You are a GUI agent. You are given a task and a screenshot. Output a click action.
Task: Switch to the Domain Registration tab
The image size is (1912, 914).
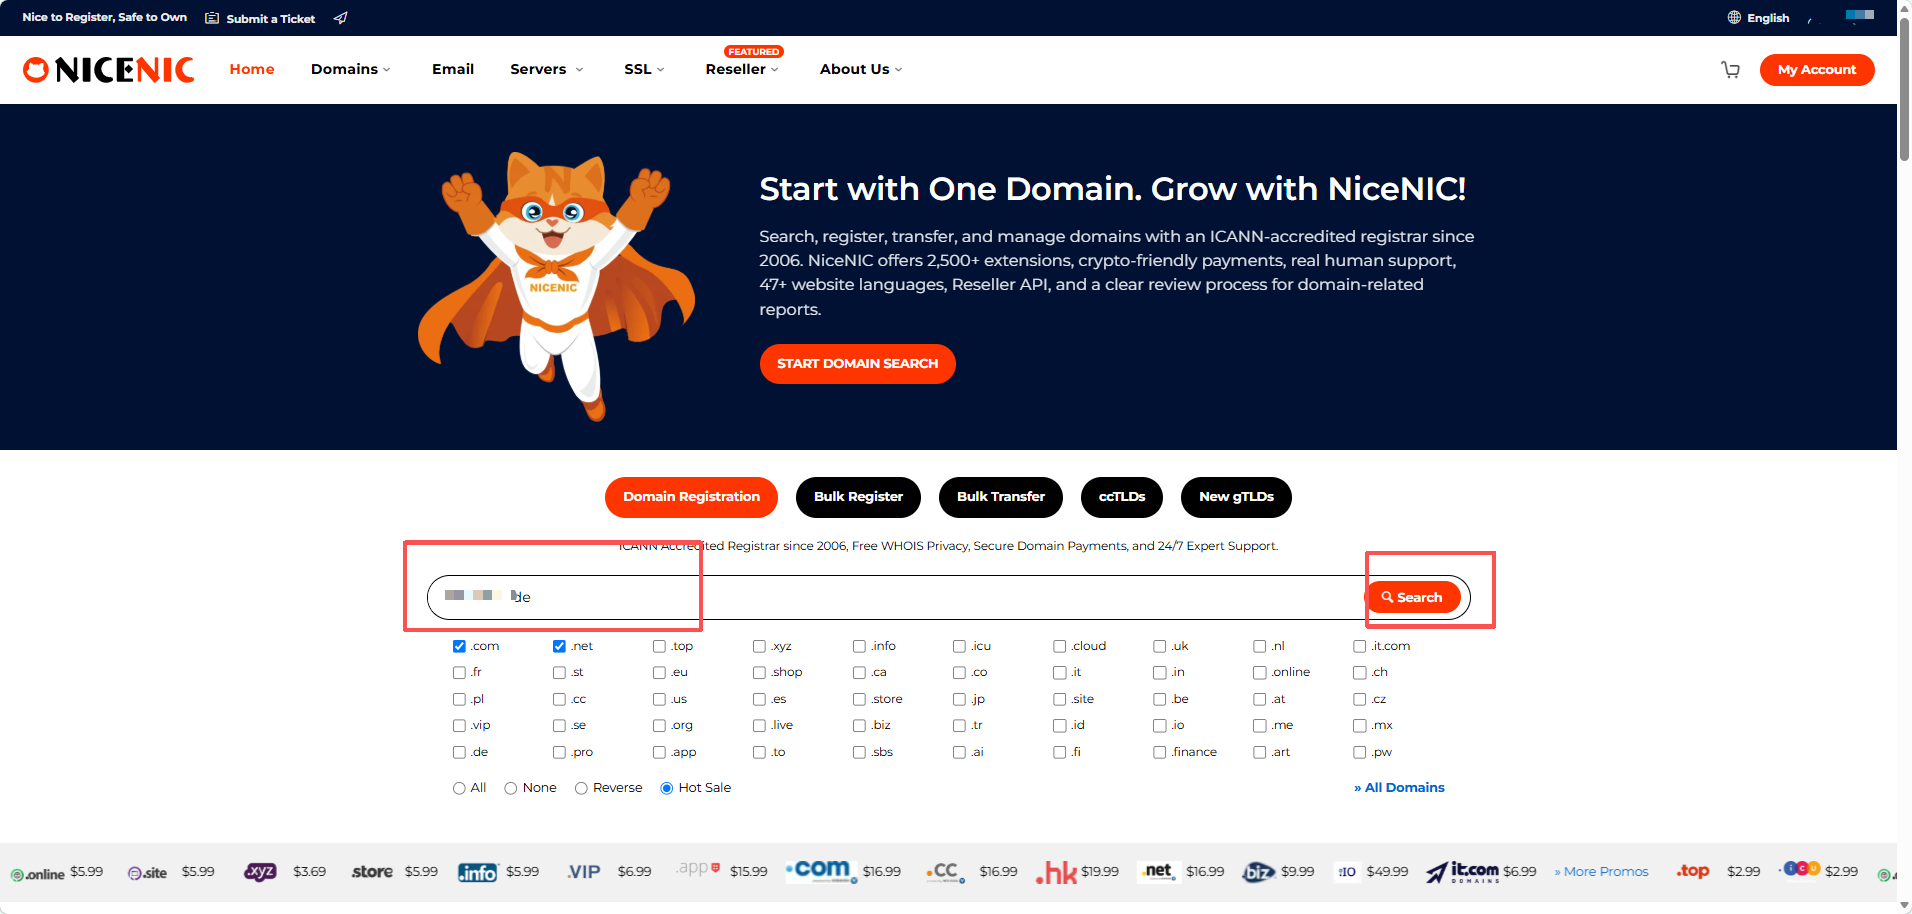click(691, 497)
